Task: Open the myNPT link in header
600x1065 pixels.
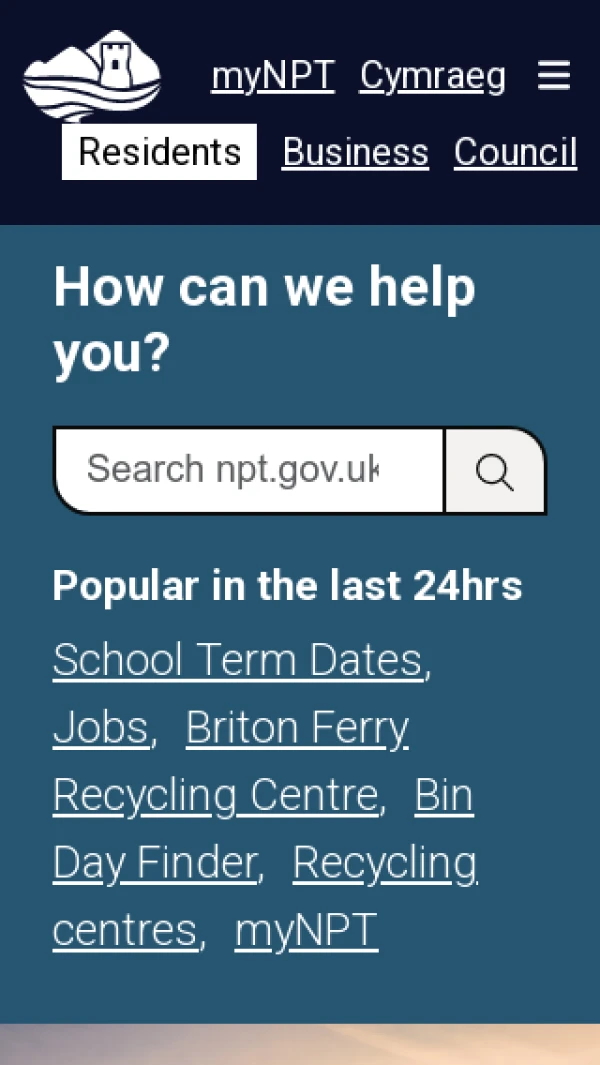Action: 273,76
